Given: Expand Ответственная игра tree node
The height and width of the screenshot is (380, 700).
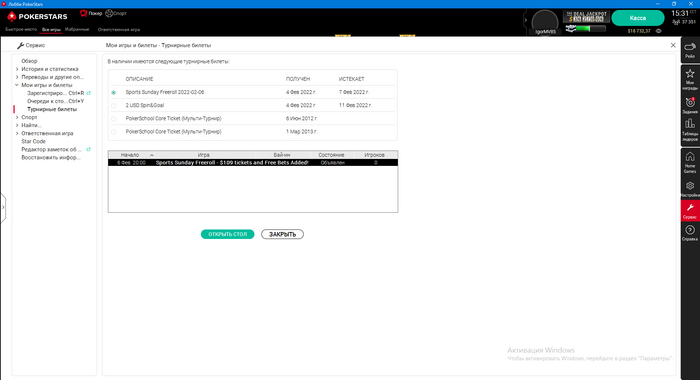Looking at the screenshot, I should click(x=17, y=134).
